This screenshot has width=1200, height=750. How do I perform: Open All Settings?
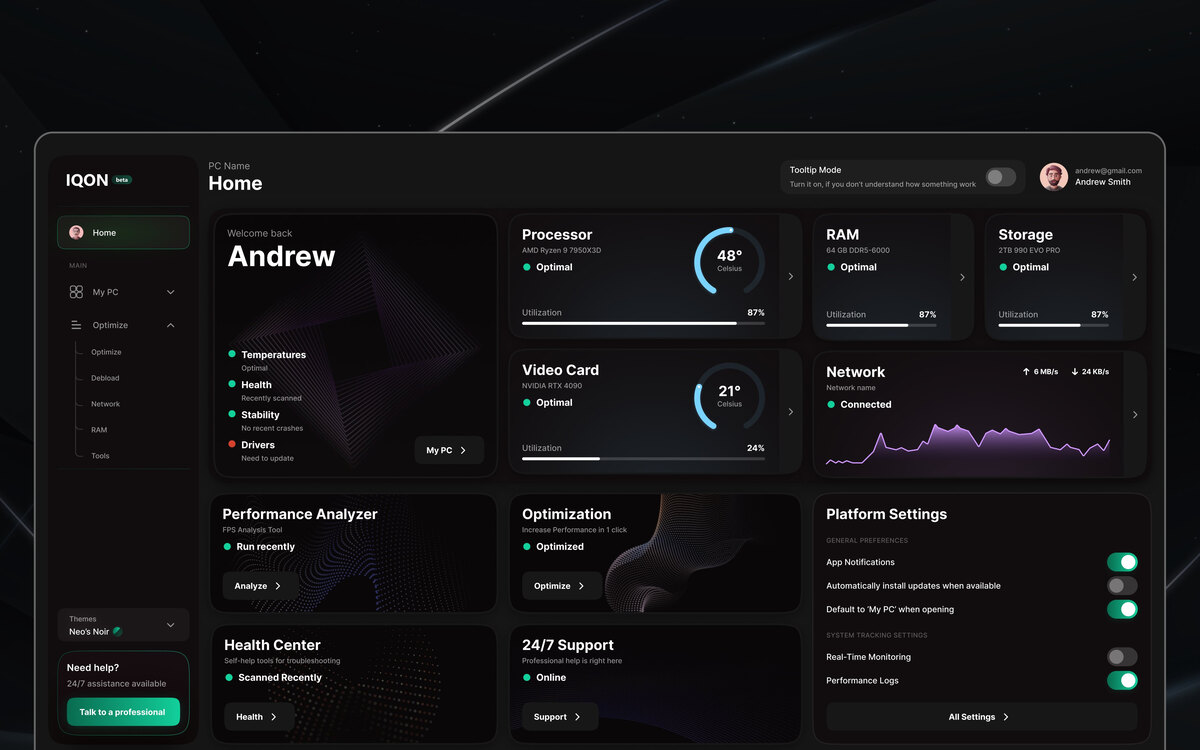pos(981,716)
